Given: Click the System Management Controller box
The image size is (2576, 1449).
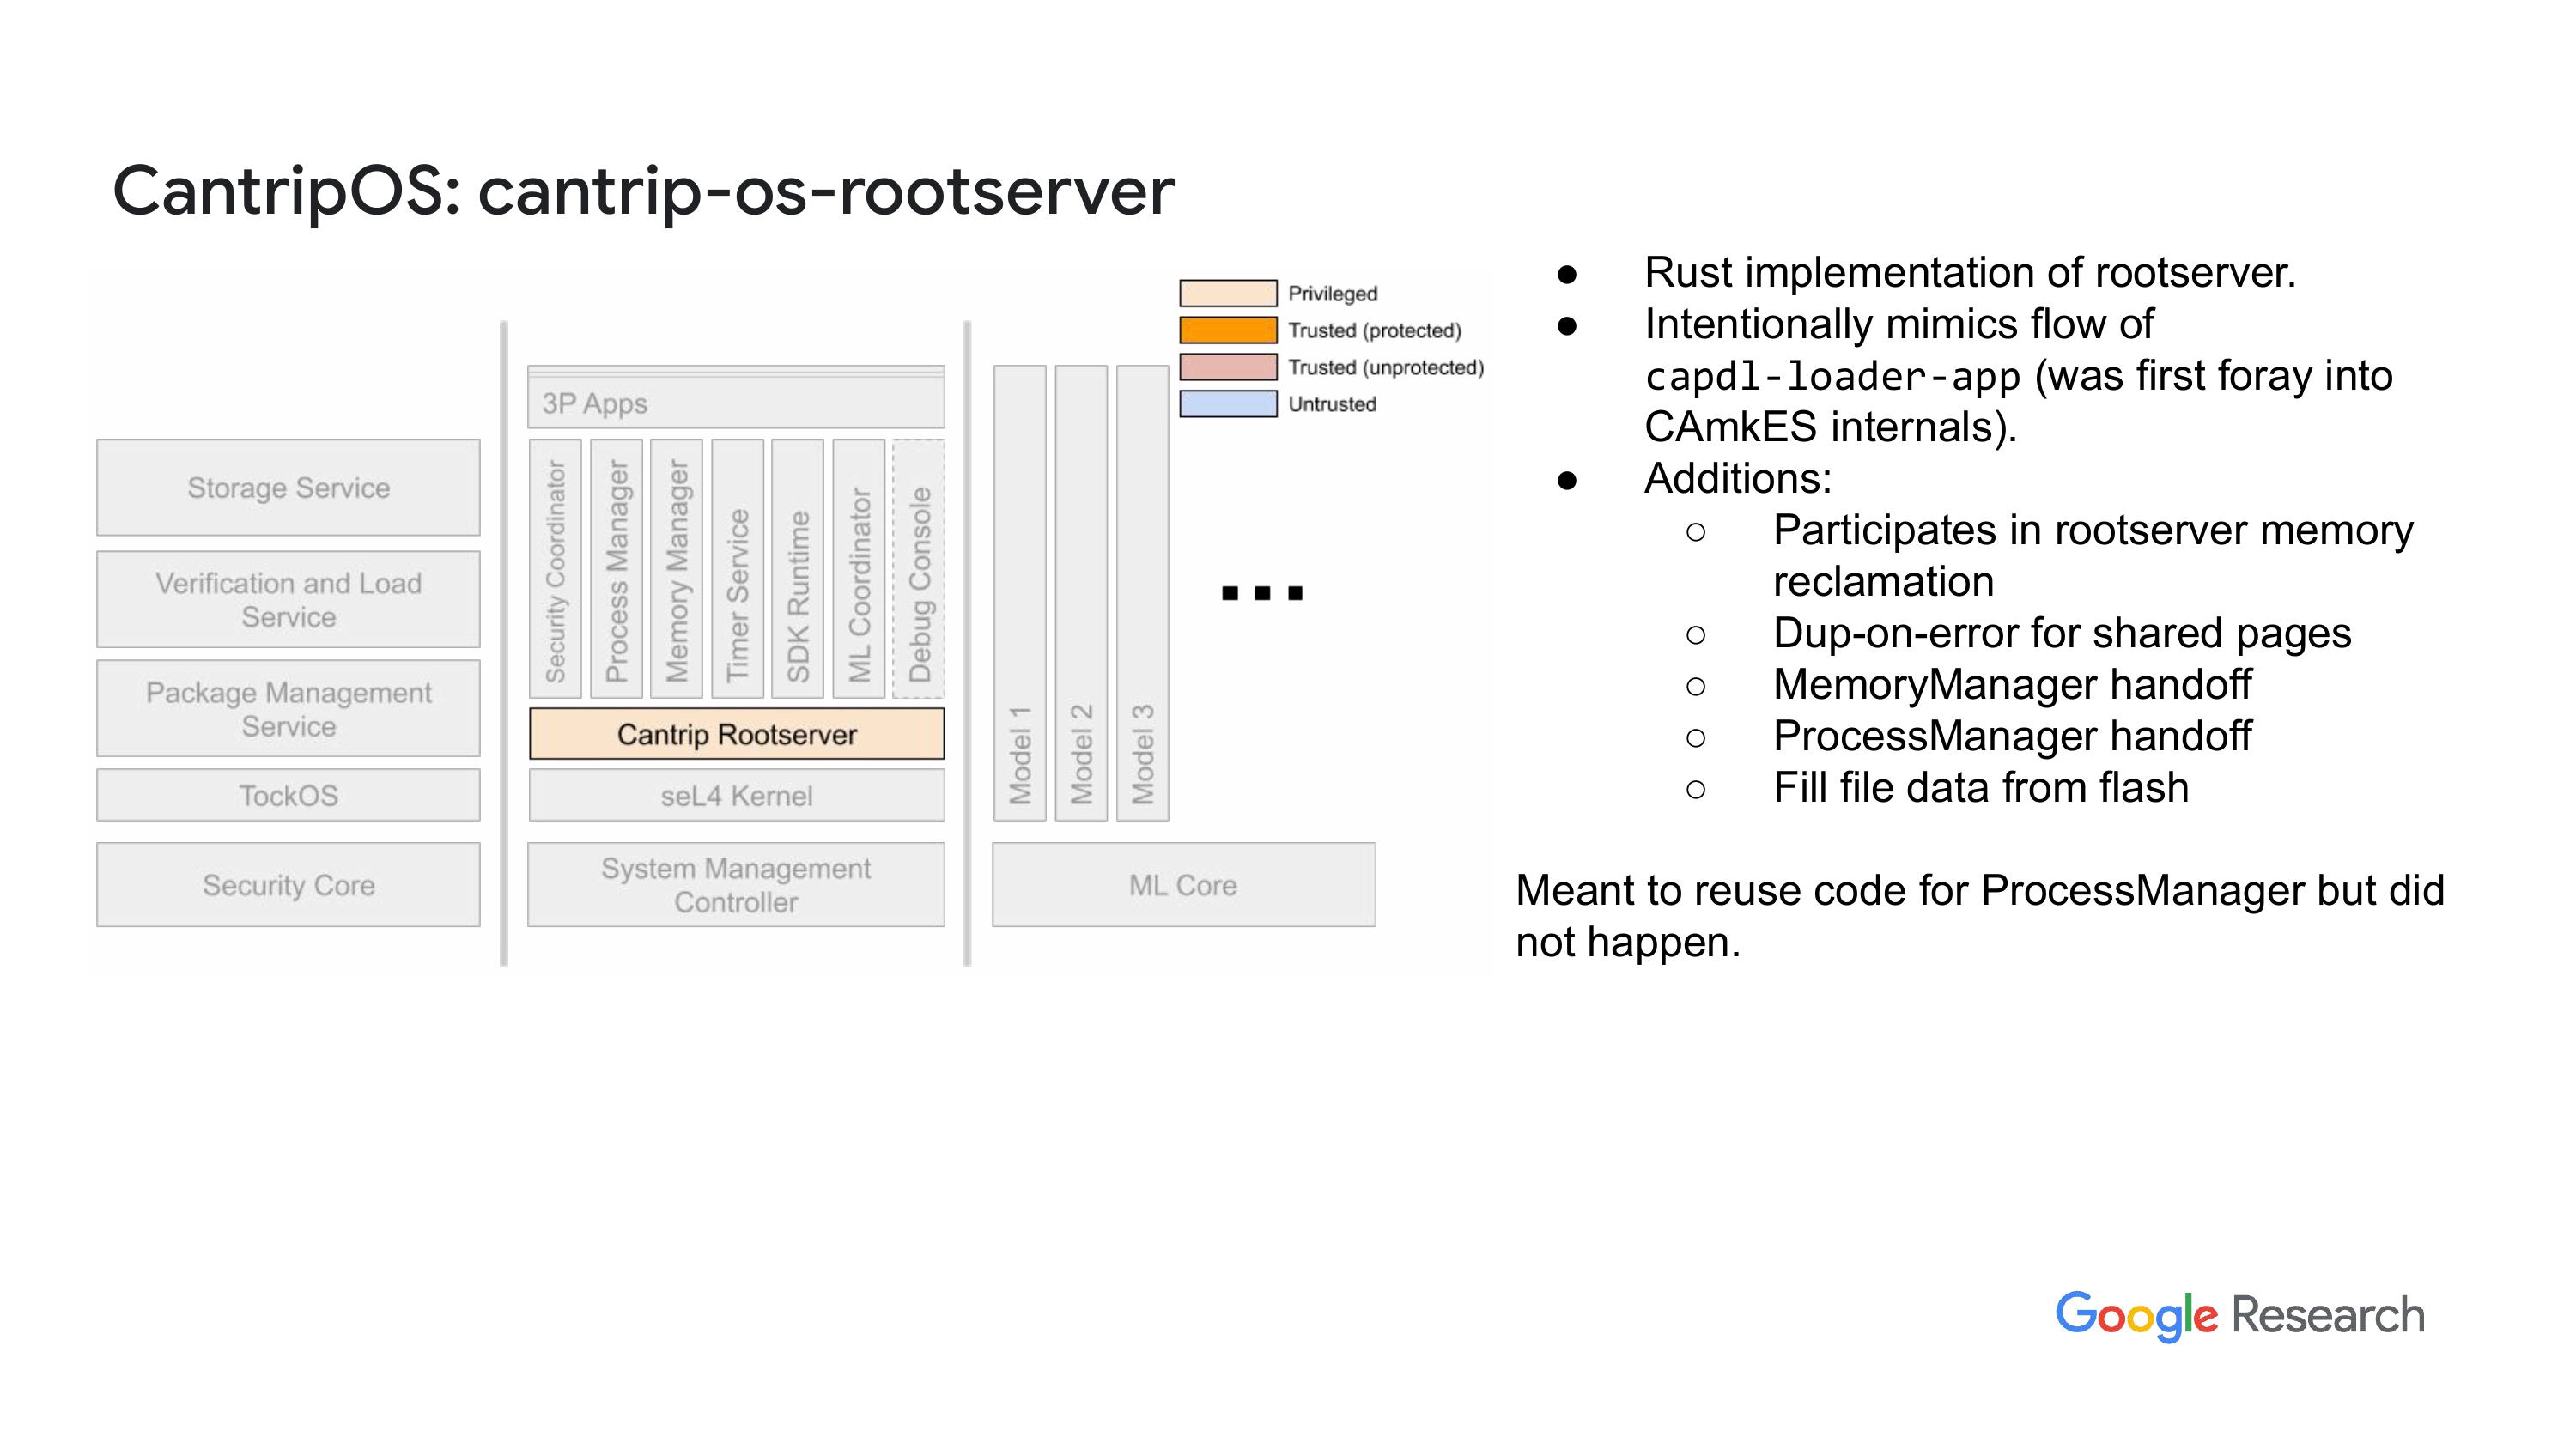Looking at the screenshot, I should (x=736, y=885).
